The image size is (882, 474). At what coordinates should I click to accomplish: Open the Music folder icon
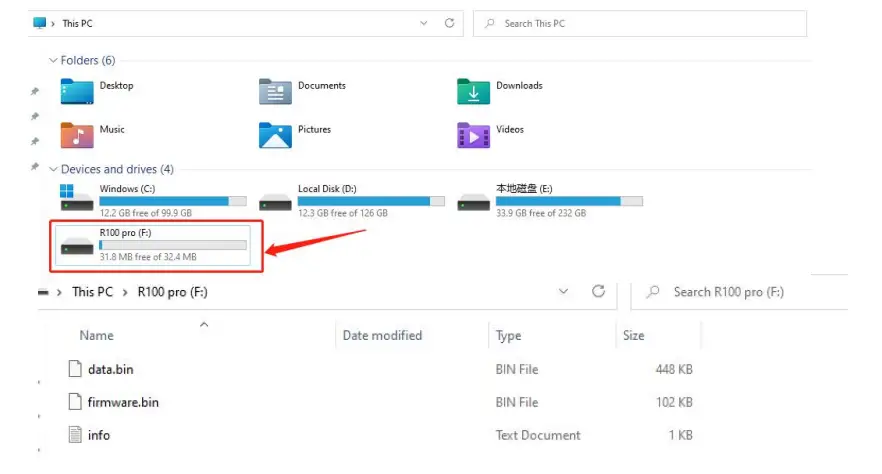coord(76,136)
